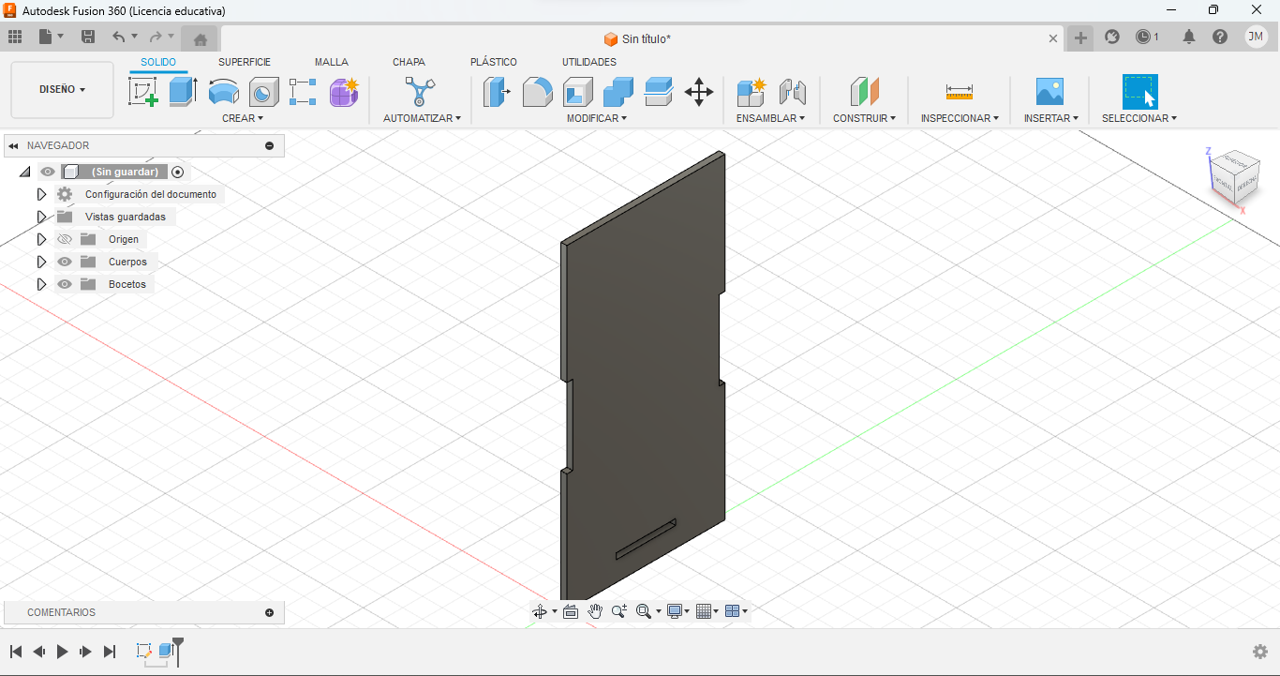Expand the Cuerpos node
This screenshot has width=1280, height=676.
tap(41, 262)
